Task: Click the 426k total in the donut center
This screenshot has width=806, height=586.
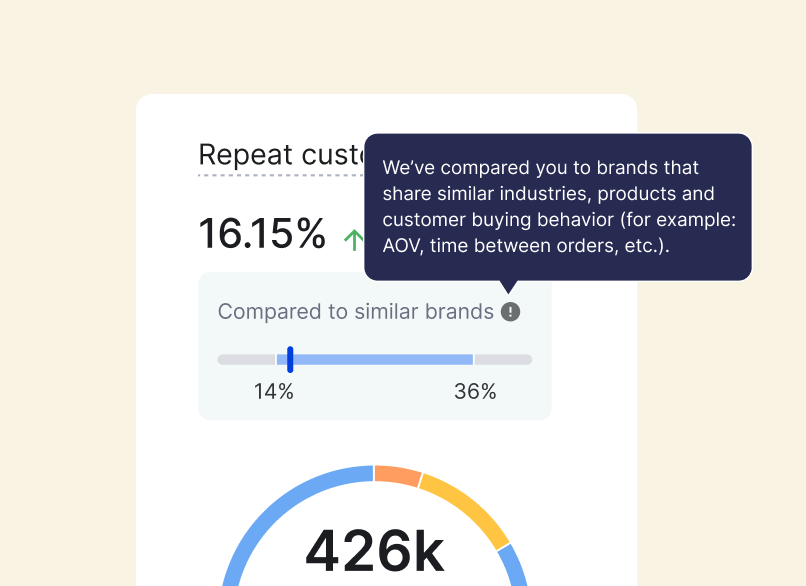Action: (x=374, y=551)
